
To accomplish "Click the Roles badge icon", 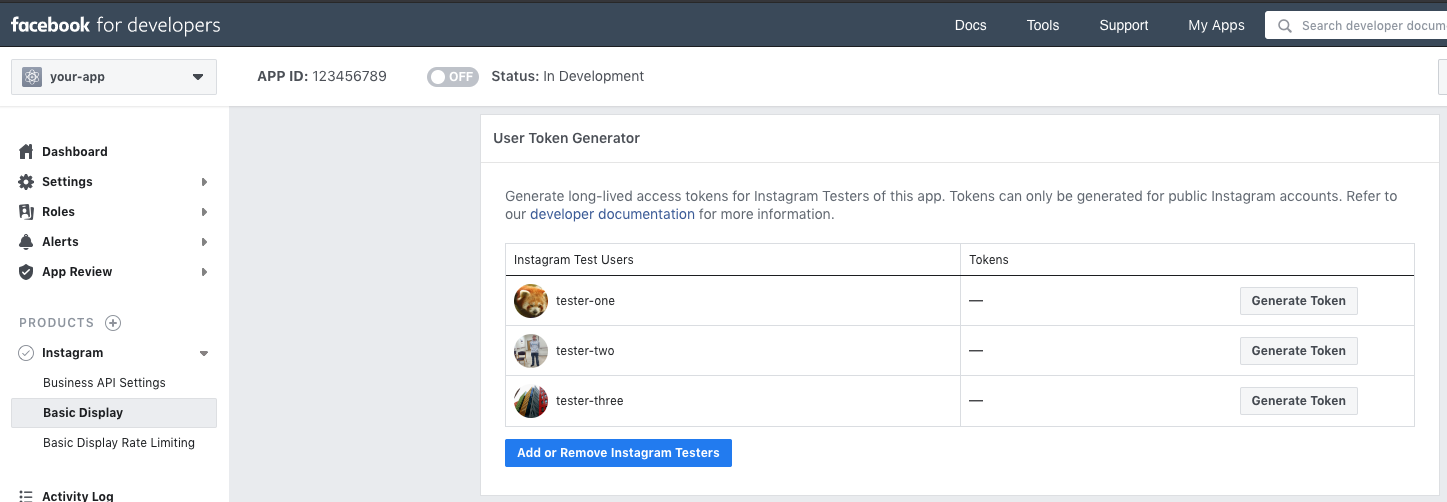I will coord(26,212).
